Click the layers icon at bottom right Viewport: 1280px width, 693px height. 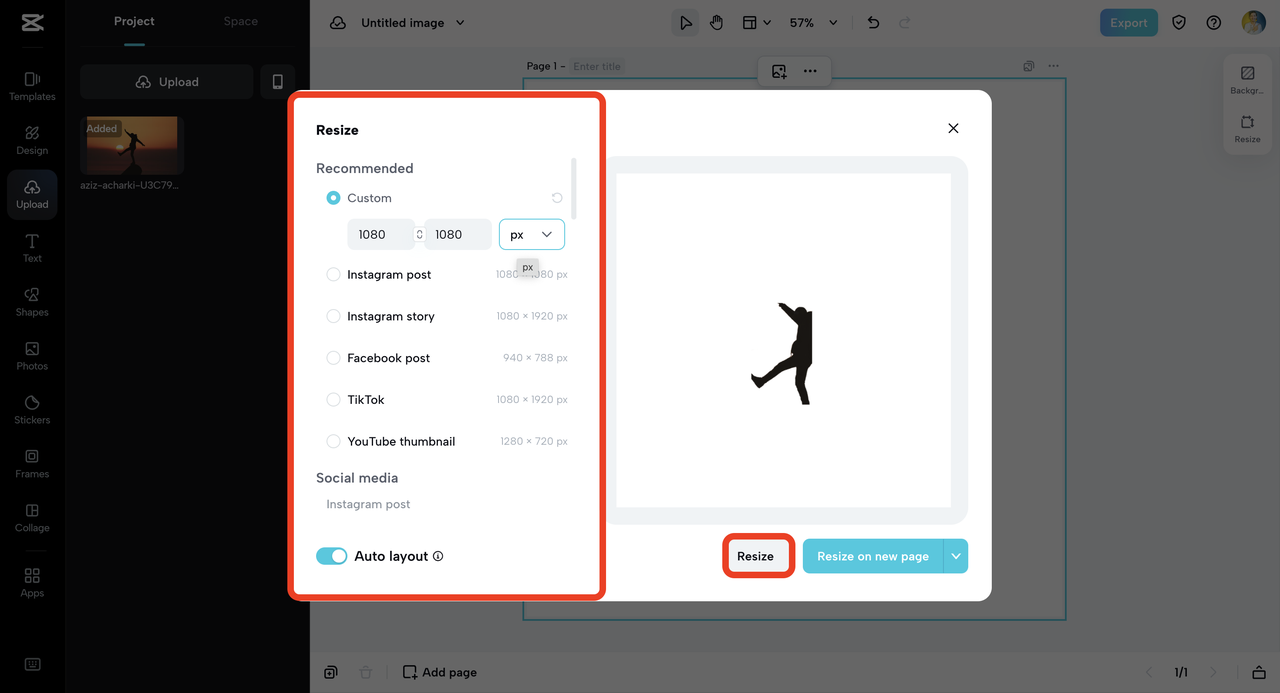pyautogui.click(x=1259, y=672)
